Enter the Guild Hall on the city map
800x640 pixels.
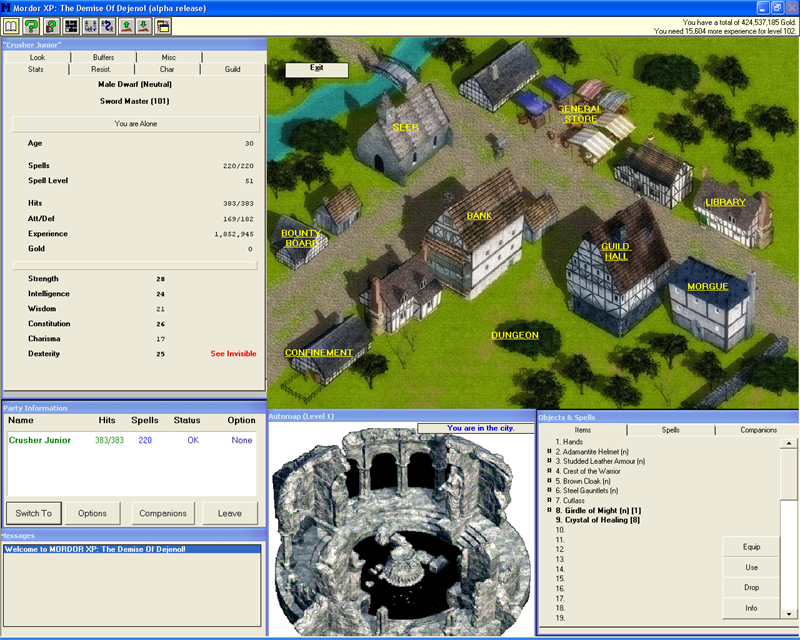615,251
